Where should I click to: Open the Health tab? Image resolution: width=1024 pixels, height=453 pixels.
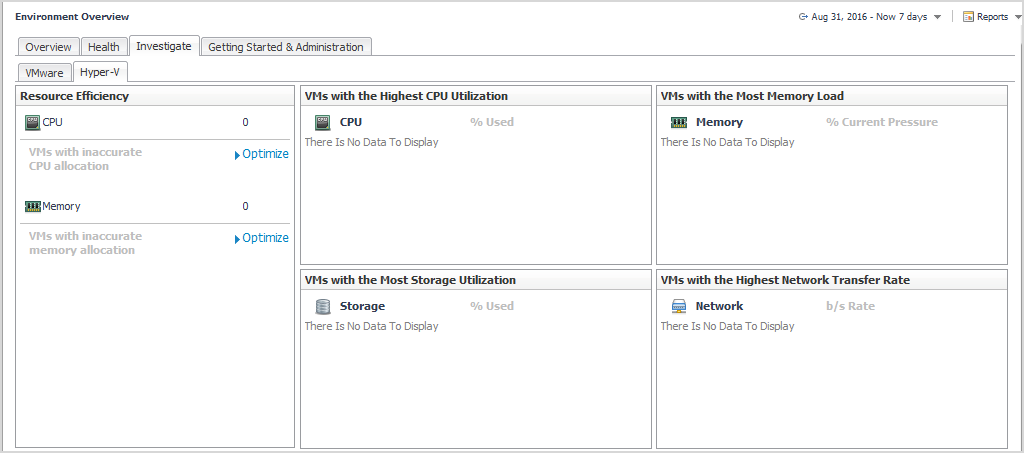point(103,47)
